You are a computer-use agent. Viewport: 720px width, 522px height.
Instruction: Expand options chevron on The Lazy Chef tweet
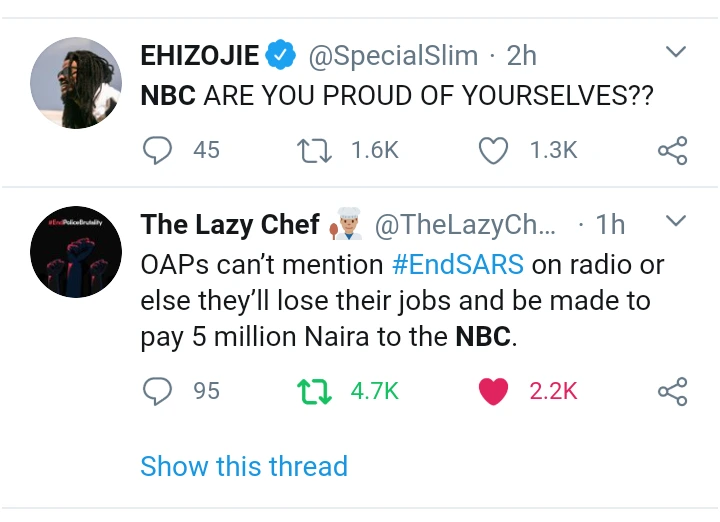676,221
